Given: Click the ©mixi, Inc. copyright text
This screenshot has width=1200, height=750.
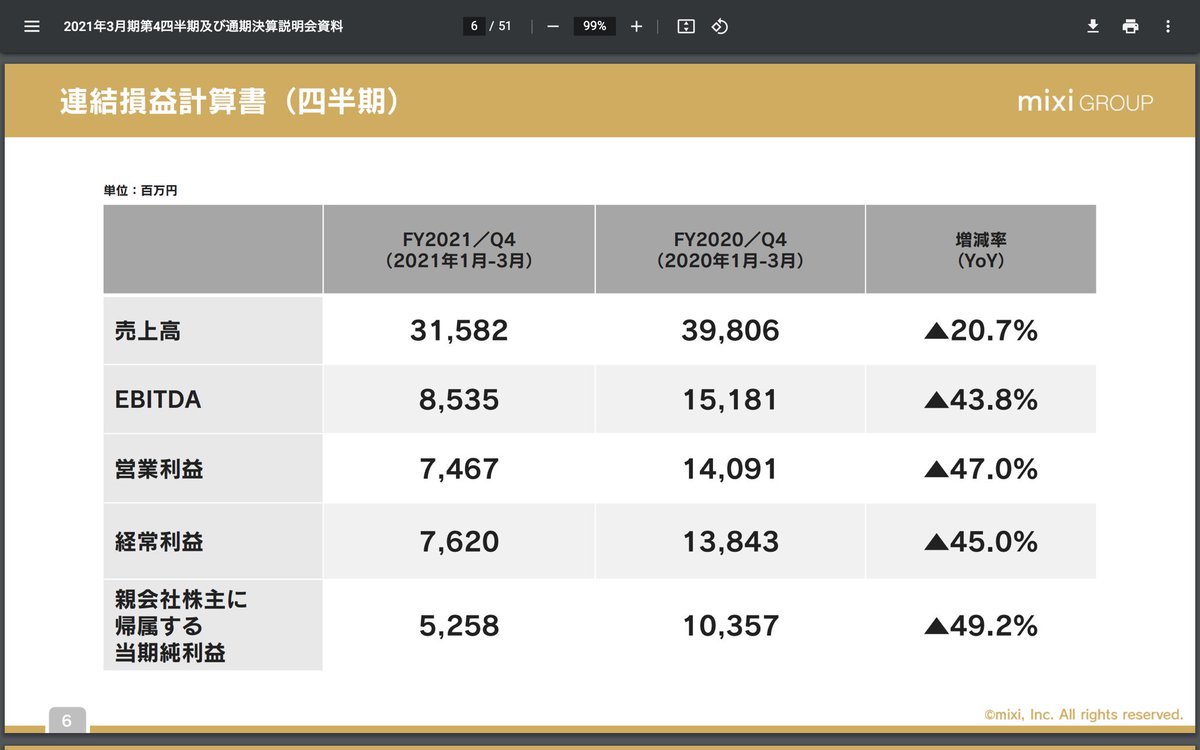Looking at the screenshot, I should tap(1083, 714).
